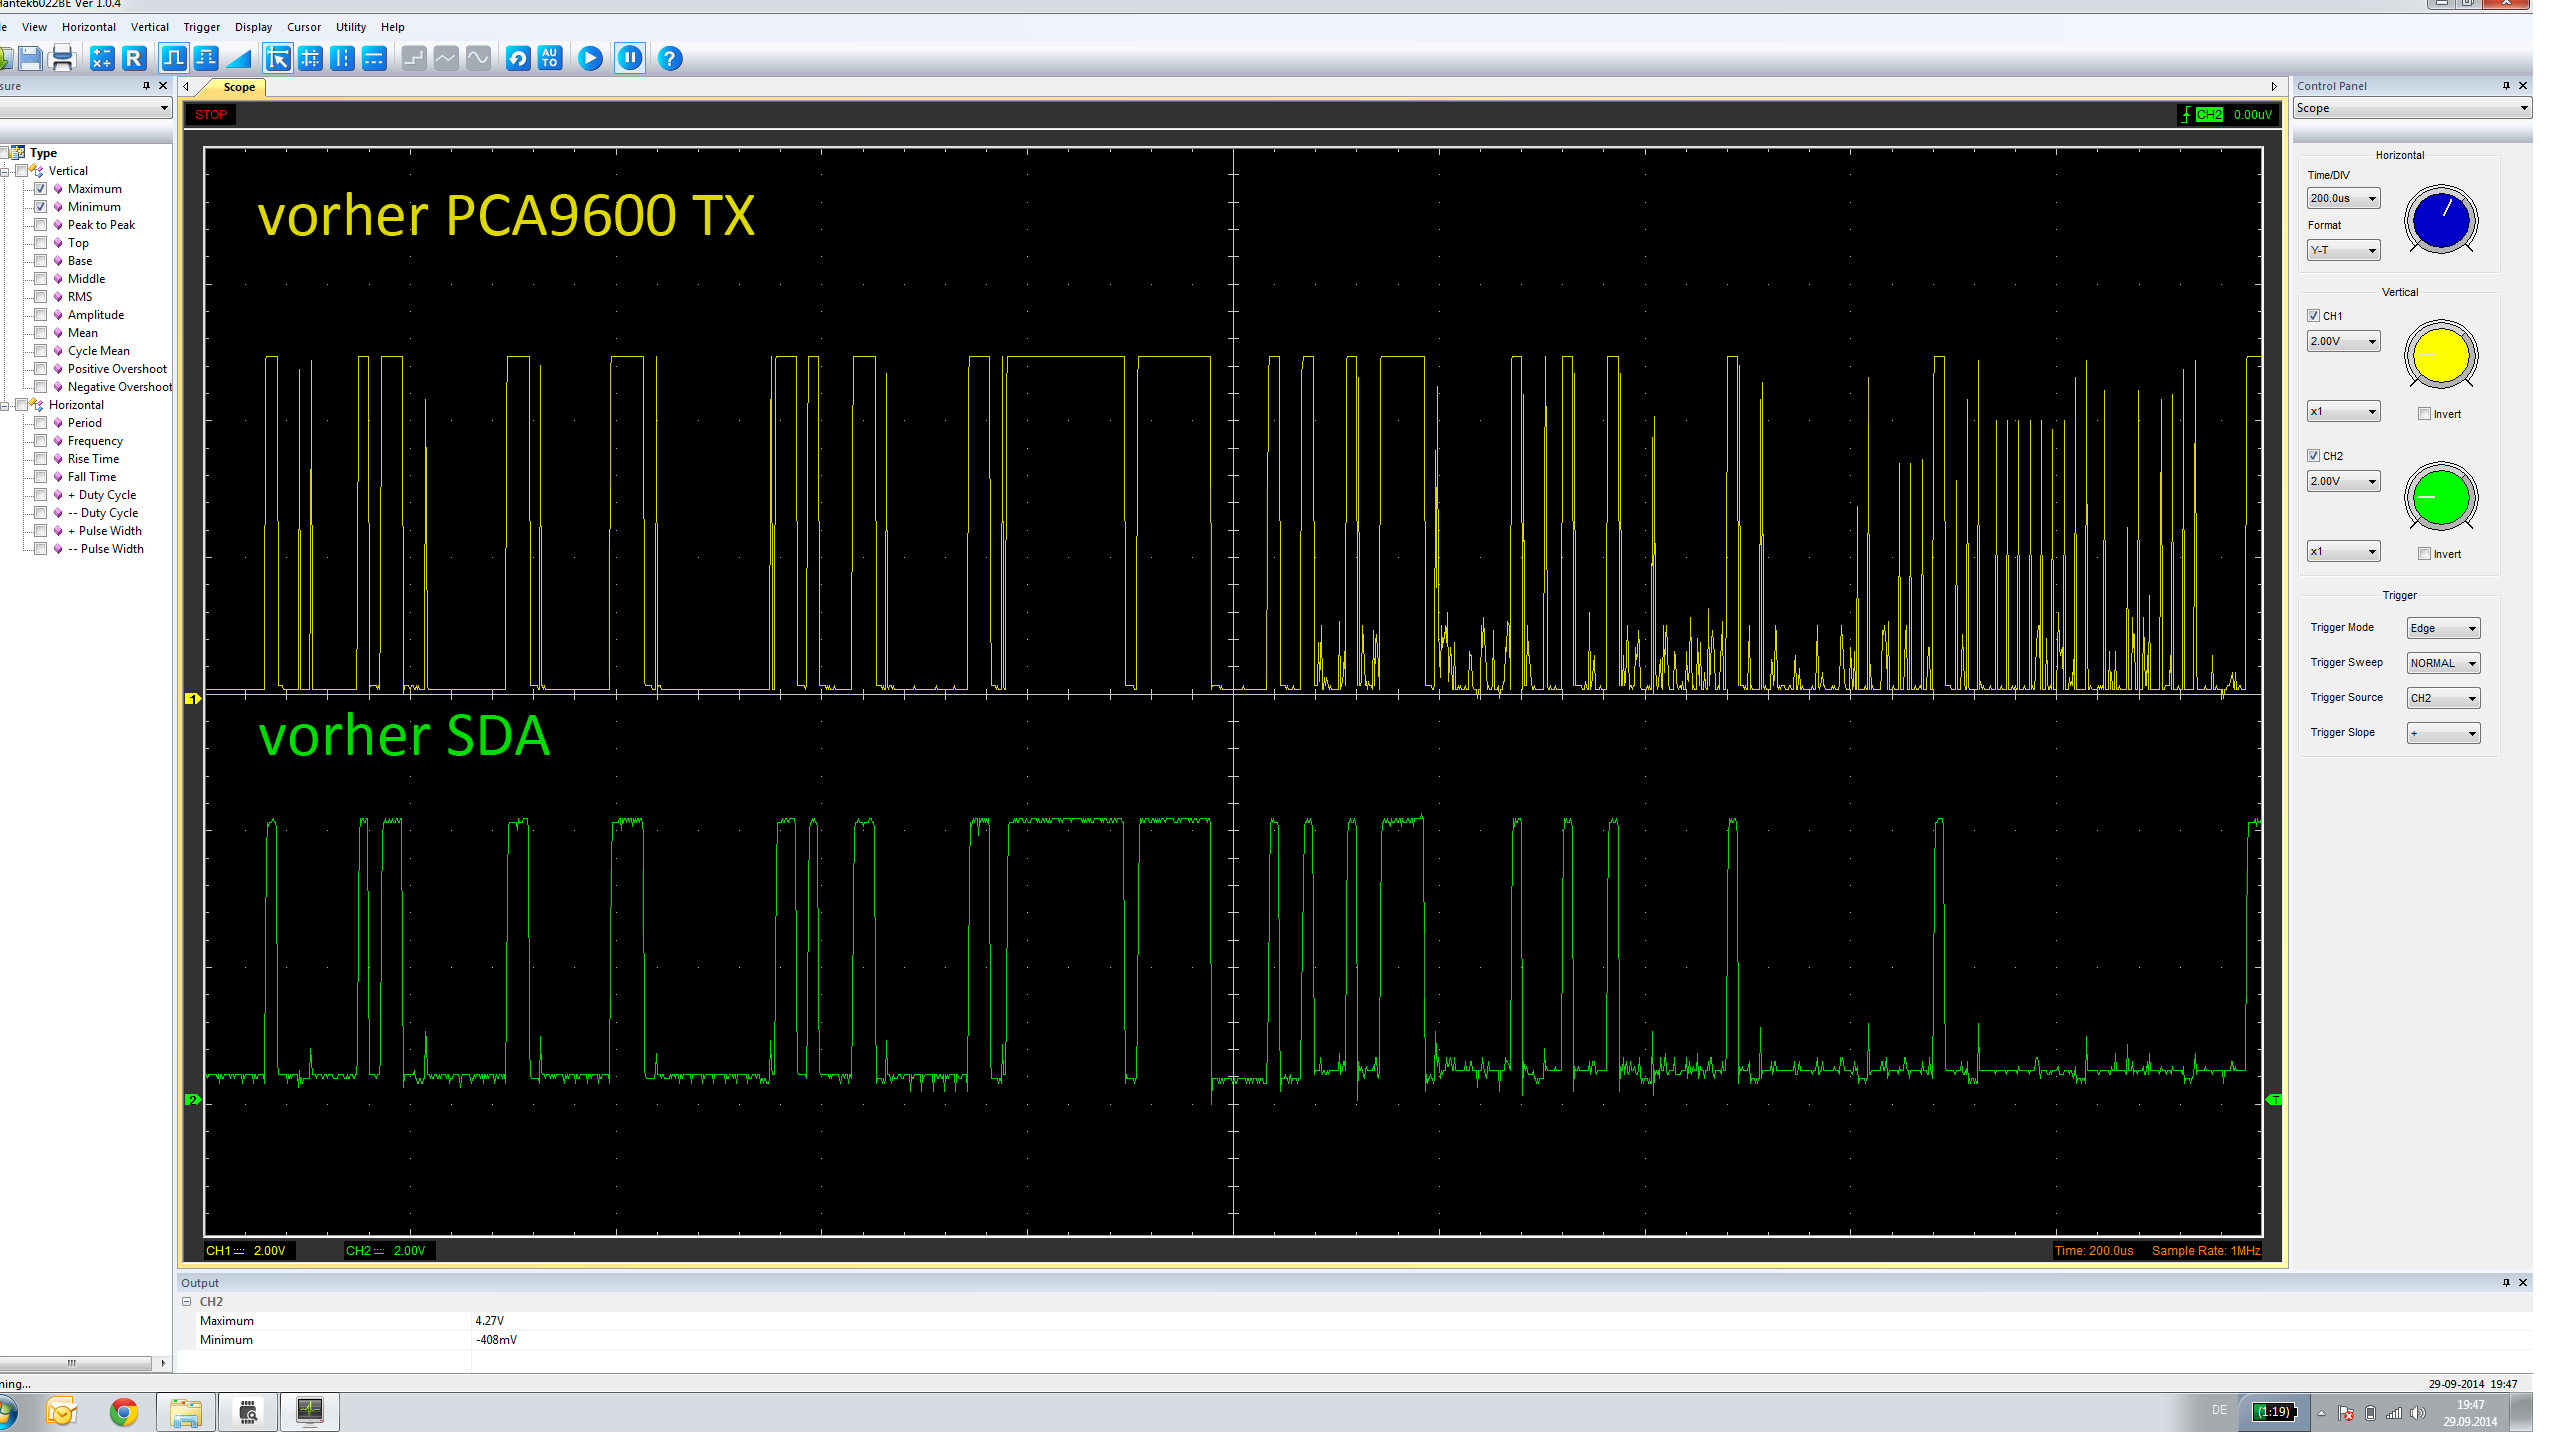Click the Save floppy disk icon
The height and width of the screenshot is (1440, 2560).
point(30,59)
